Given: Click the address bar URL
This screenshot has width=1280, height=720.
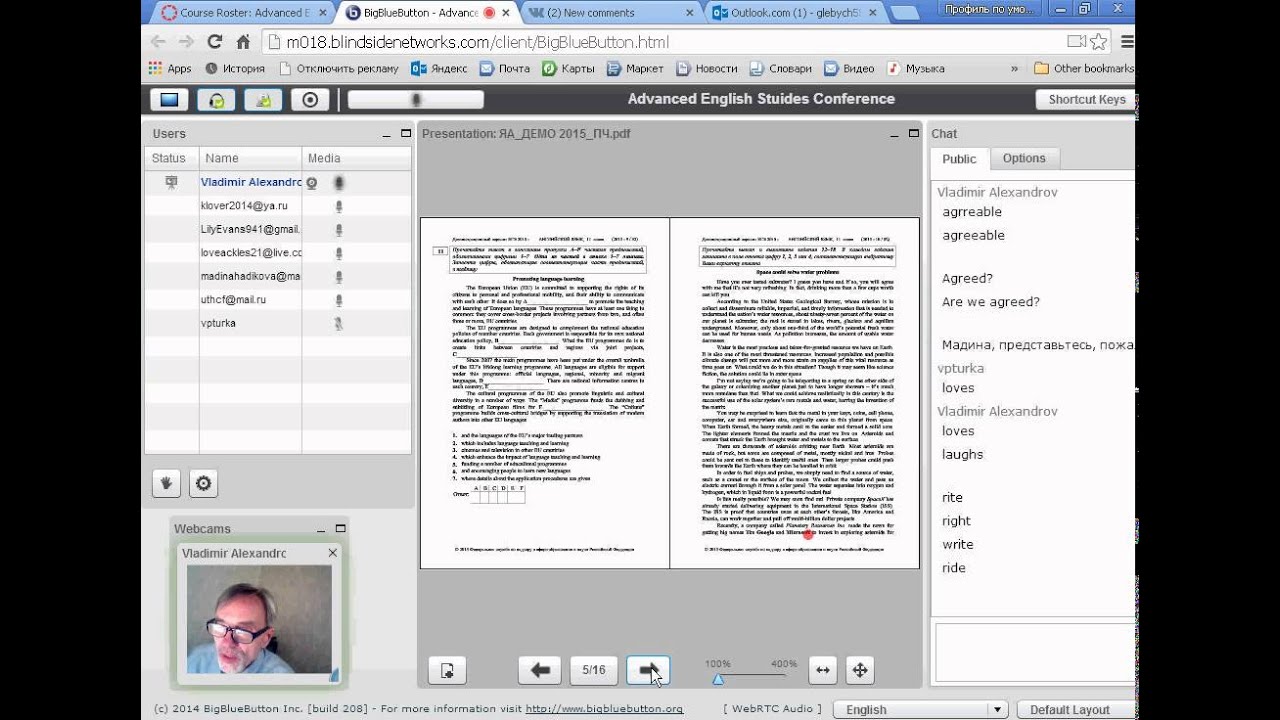Looking at the screenshot, I should tap(478, 42).
